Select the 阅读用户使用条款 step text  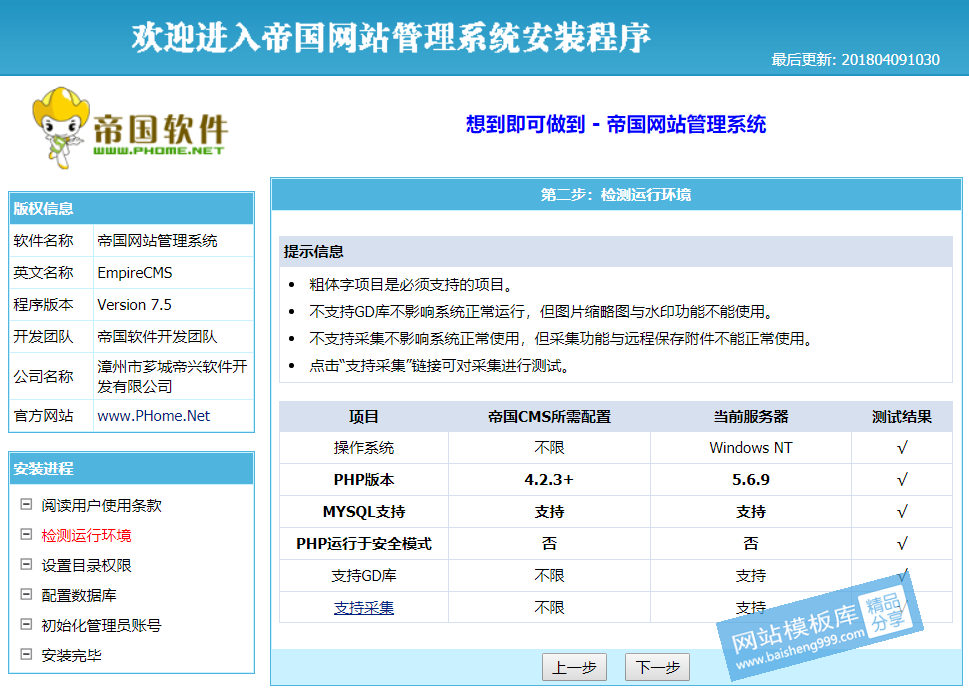(x=101, y=505)
